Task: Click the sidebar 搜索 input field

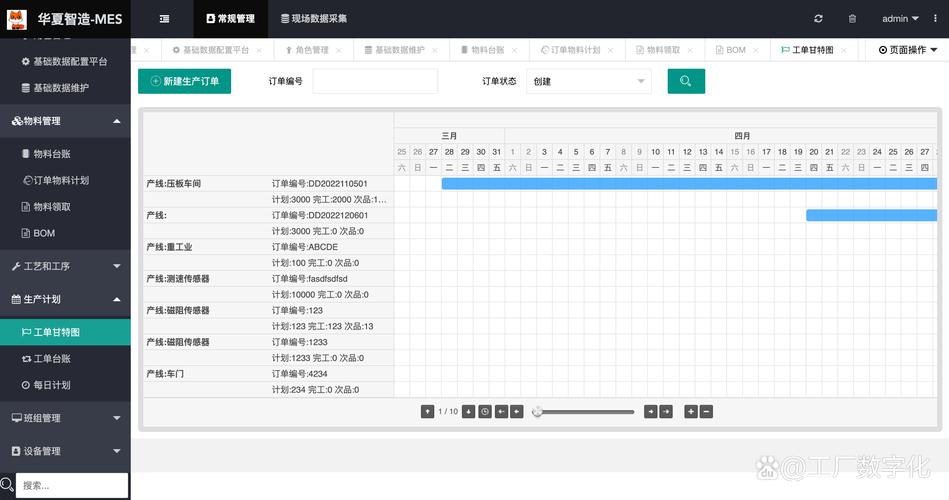Action: [72, 485]
